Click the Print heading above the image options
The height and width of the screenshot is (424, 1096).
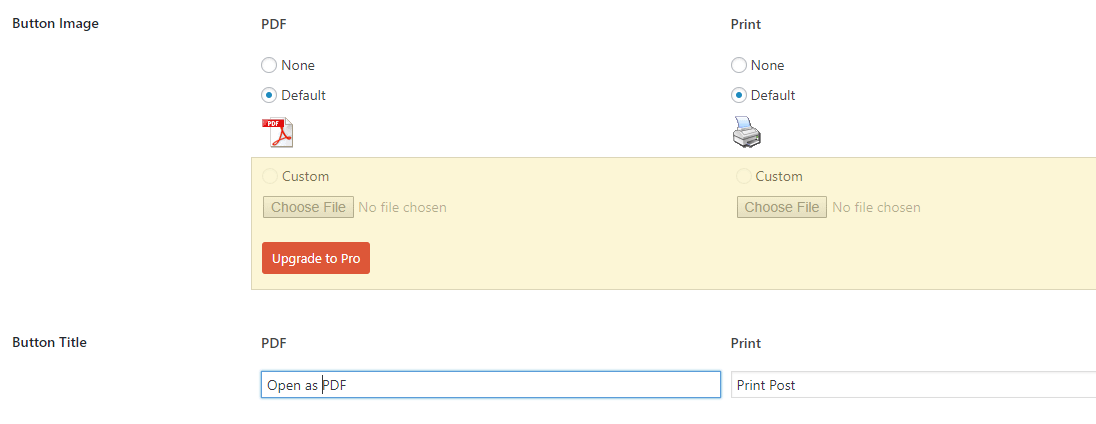pyautogui.click(x=746, y=24)
